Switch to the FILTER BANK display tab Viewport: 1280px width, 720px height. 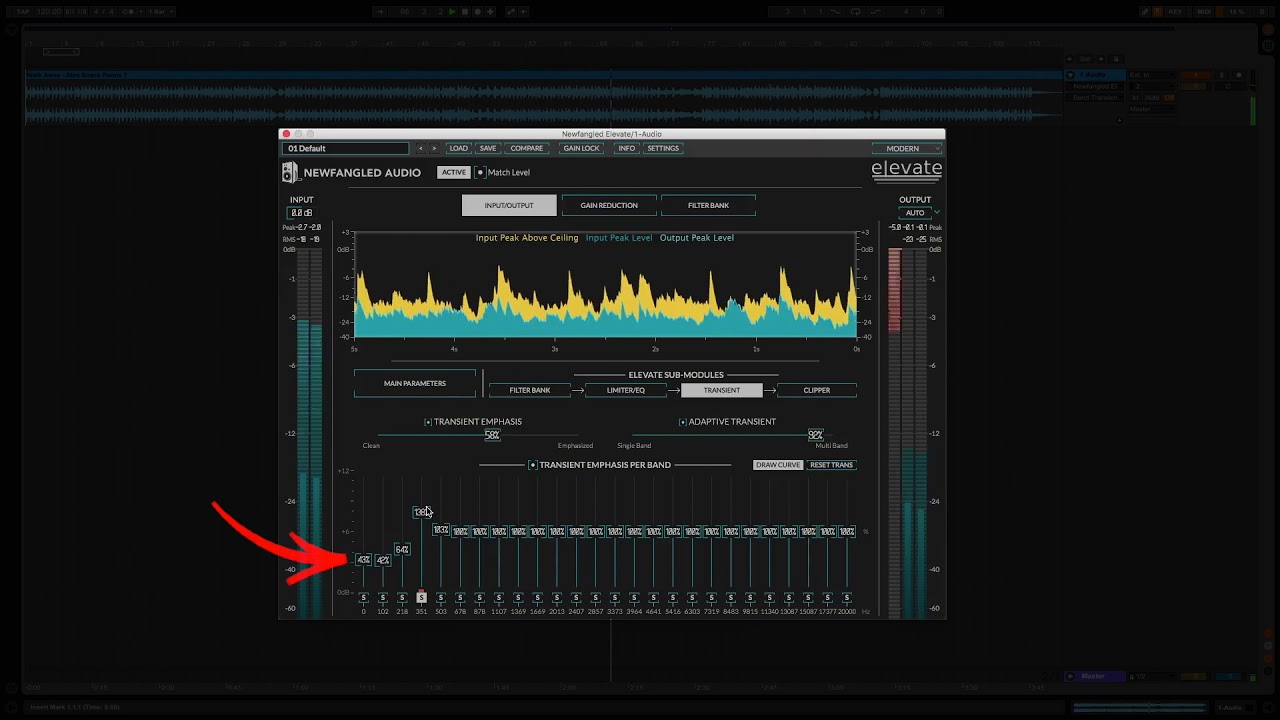click(708, 205)
